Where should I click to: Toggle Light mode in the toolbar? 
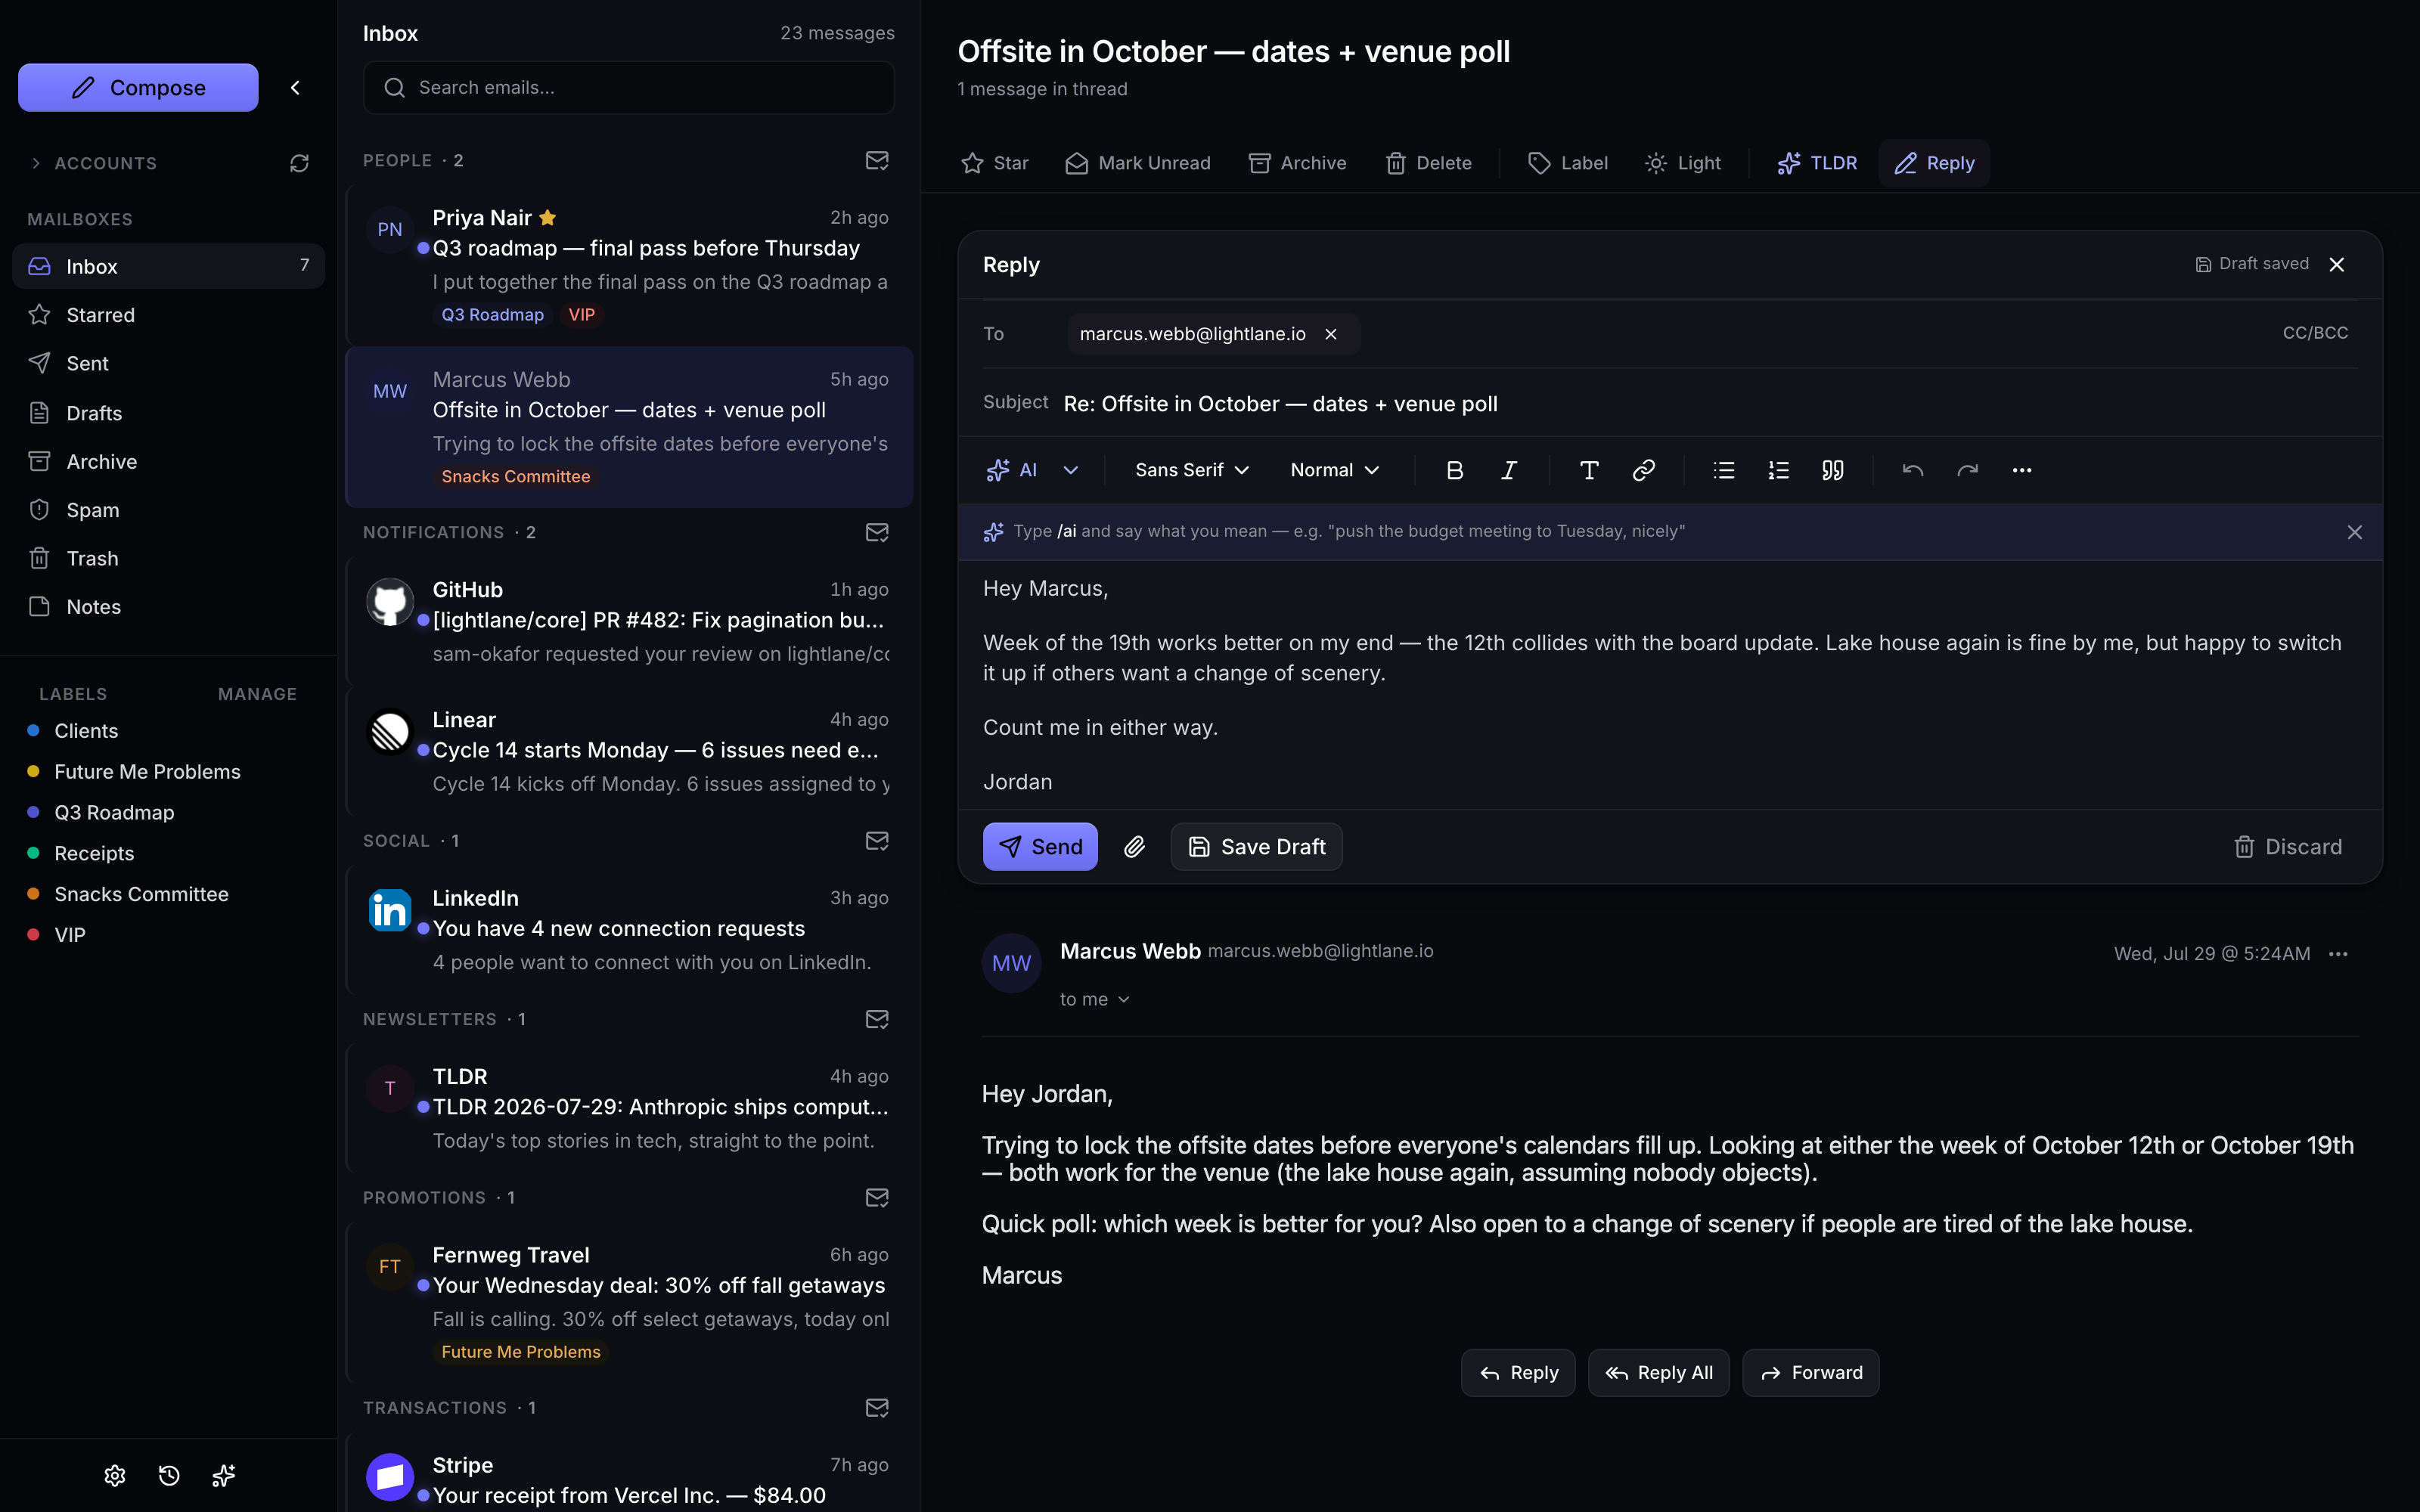[x=1683, y=163]
